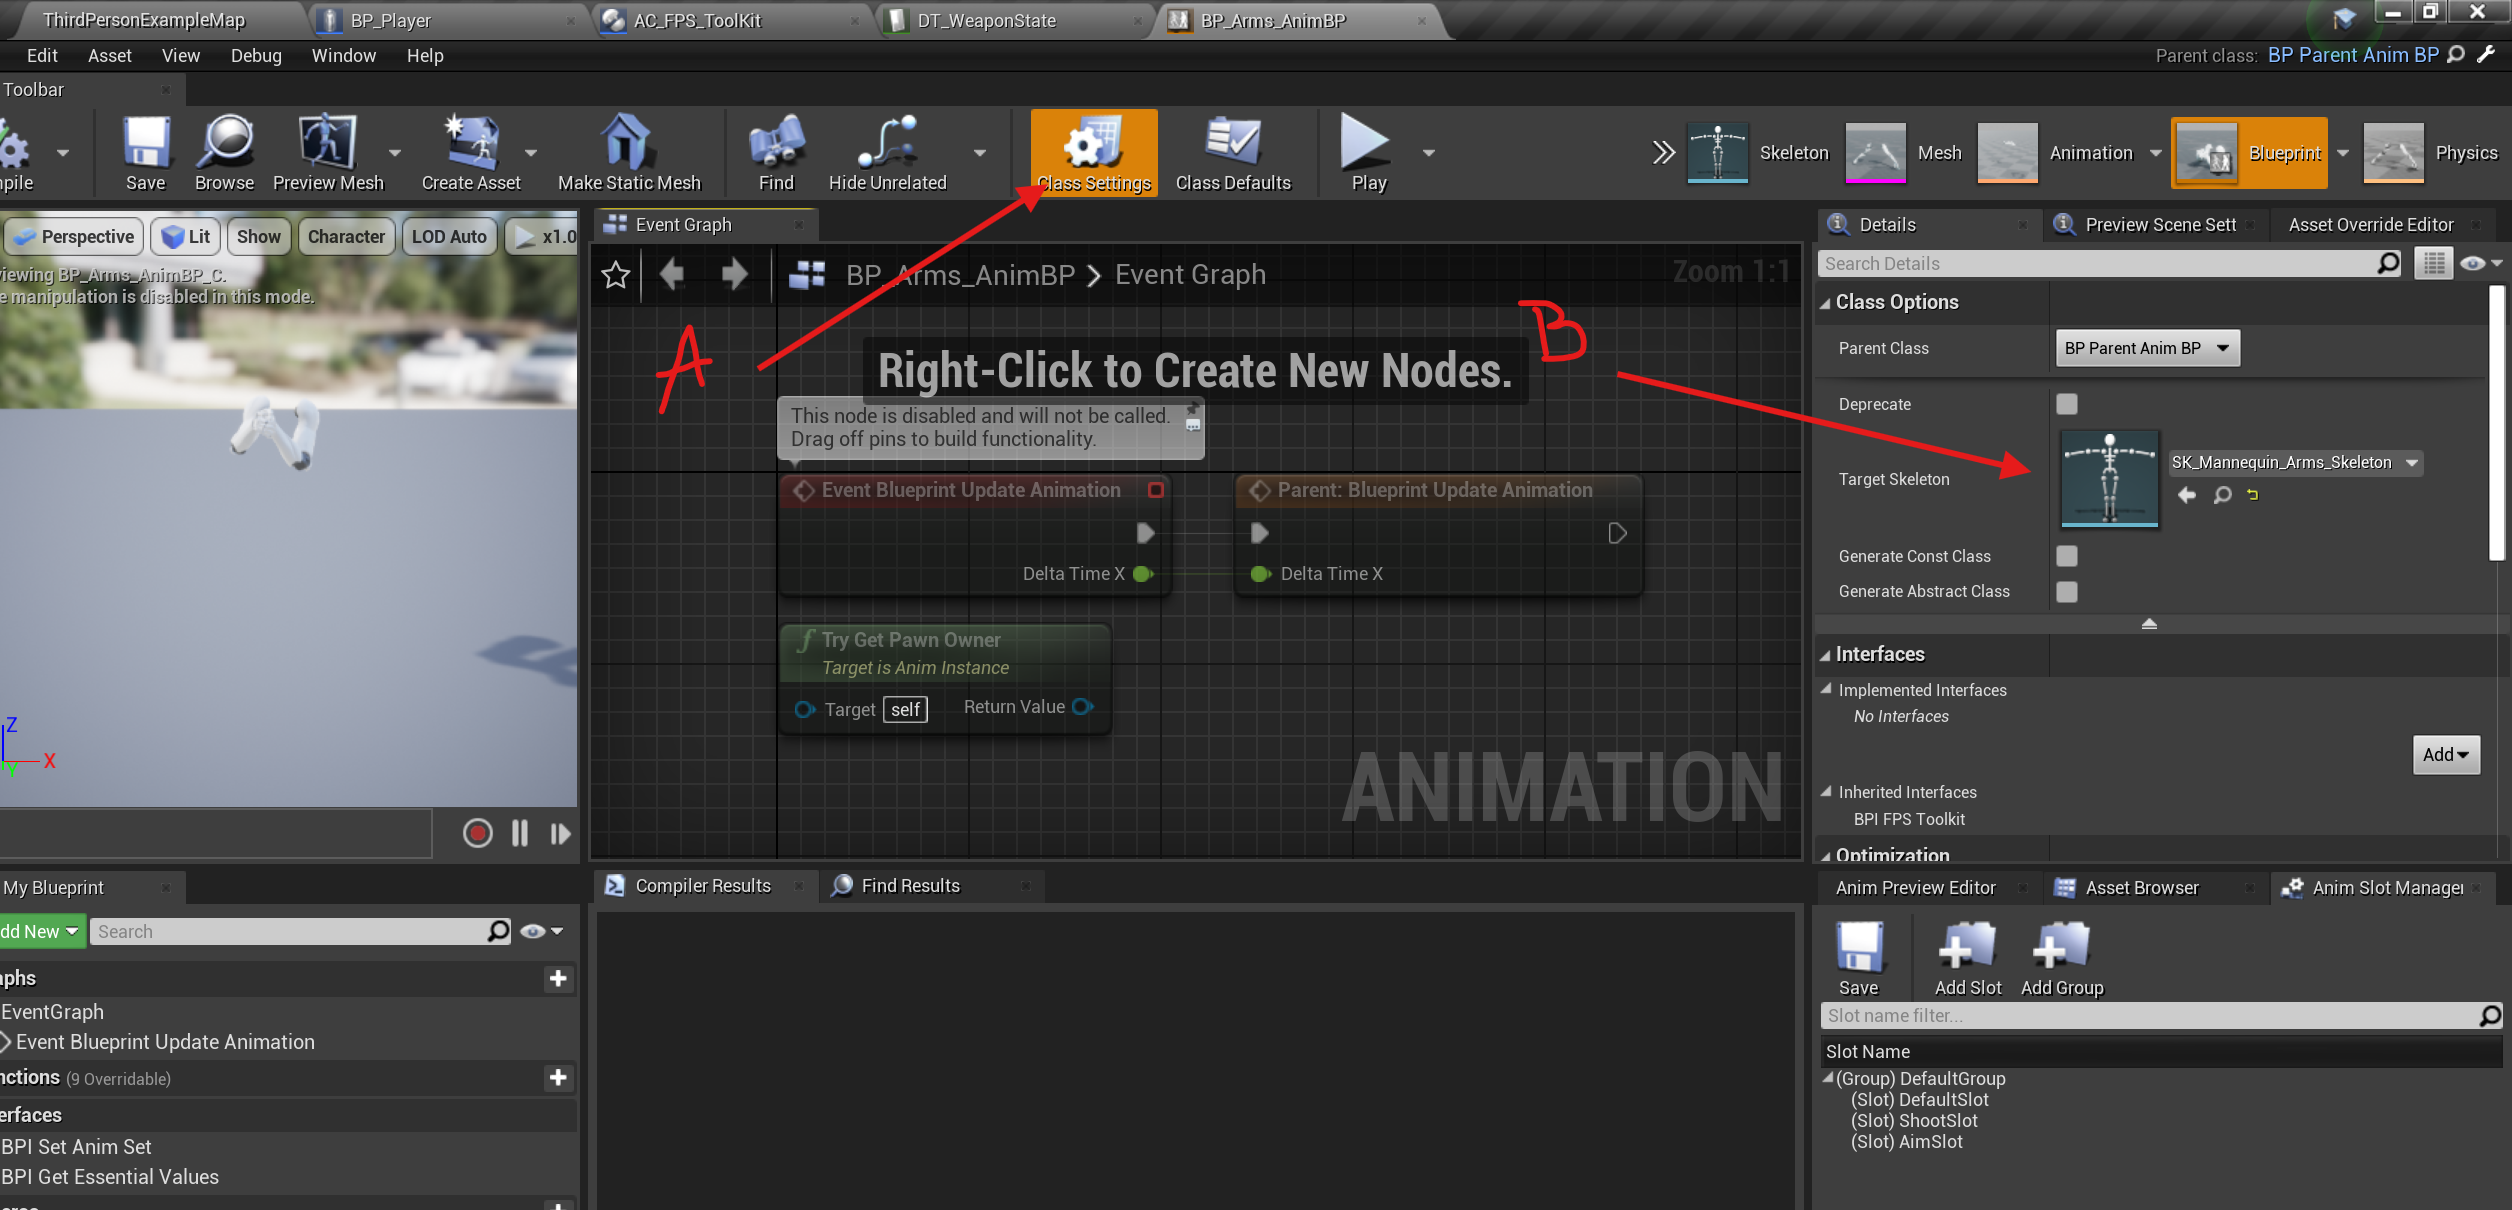Collapse the (Group) DefaultGroup tree
This screenshot has height=1210, width=2512.
(1829, 1078)
